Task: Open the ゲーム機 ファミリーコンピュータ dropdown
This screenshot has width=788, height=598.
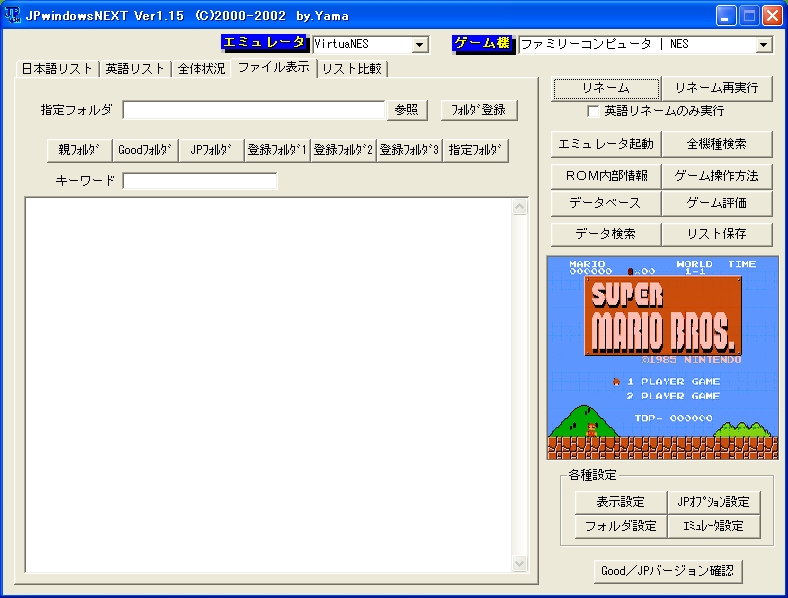Action: (763, 45)
